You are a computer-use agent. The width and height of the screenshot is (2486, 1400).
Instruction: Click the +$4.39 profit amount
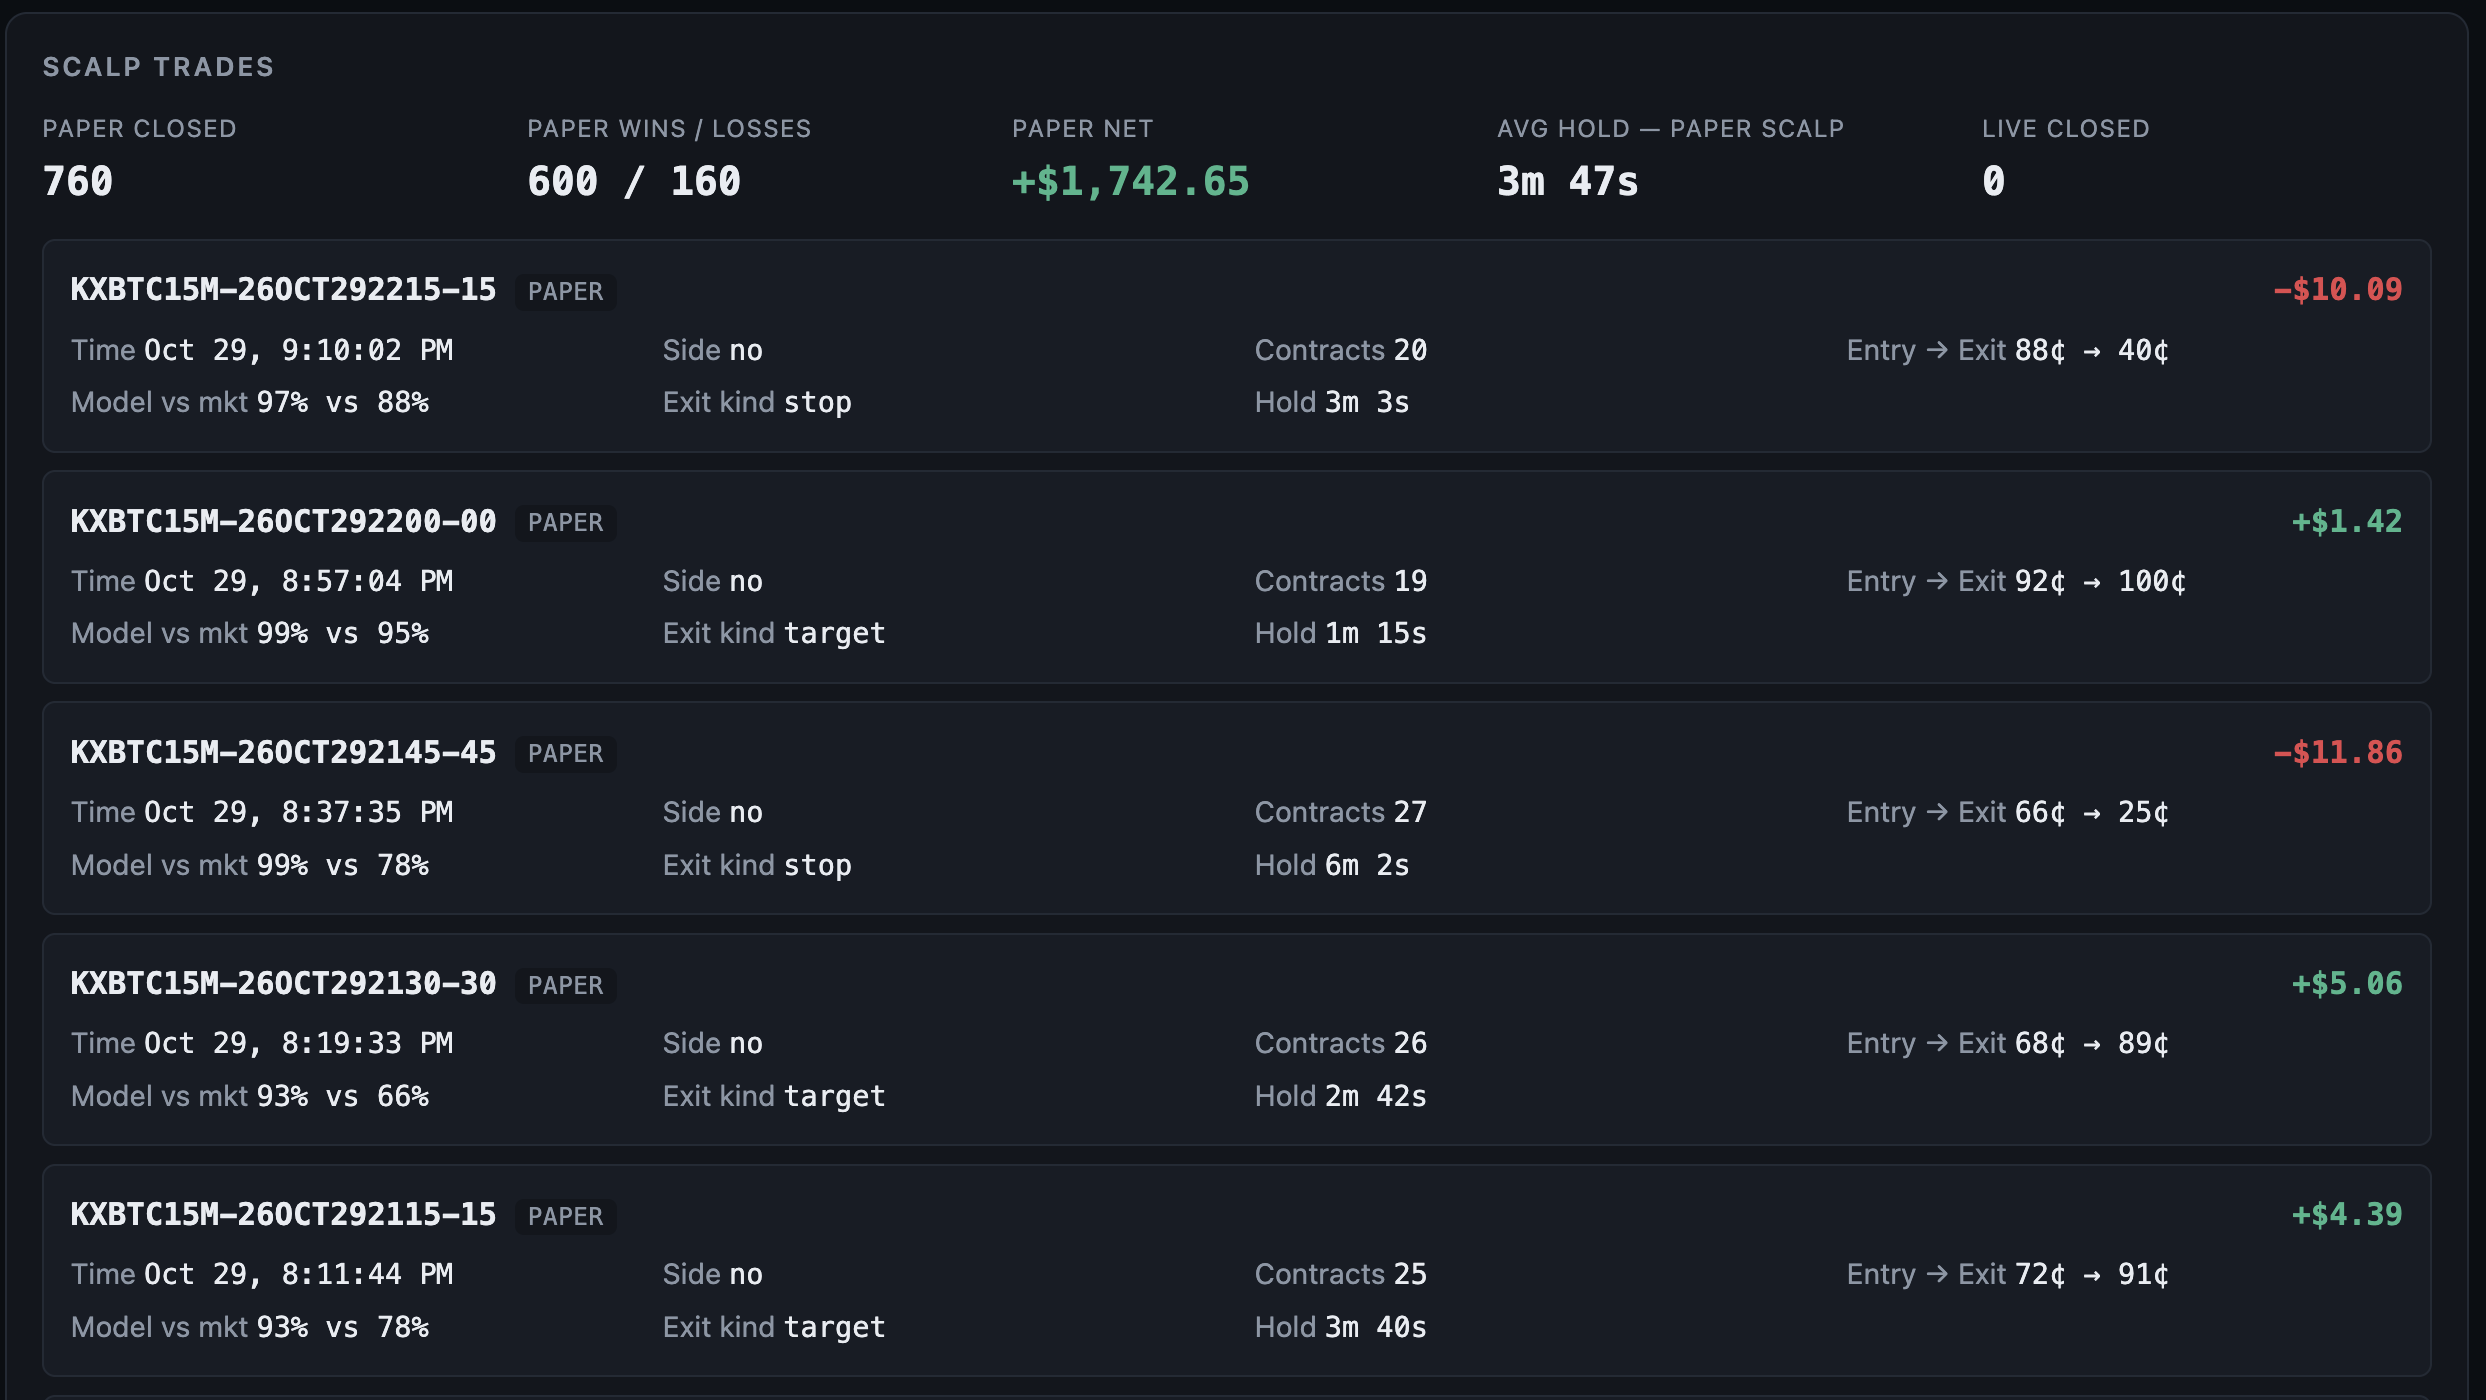pyautogui.click(x=2347, y=1214)
